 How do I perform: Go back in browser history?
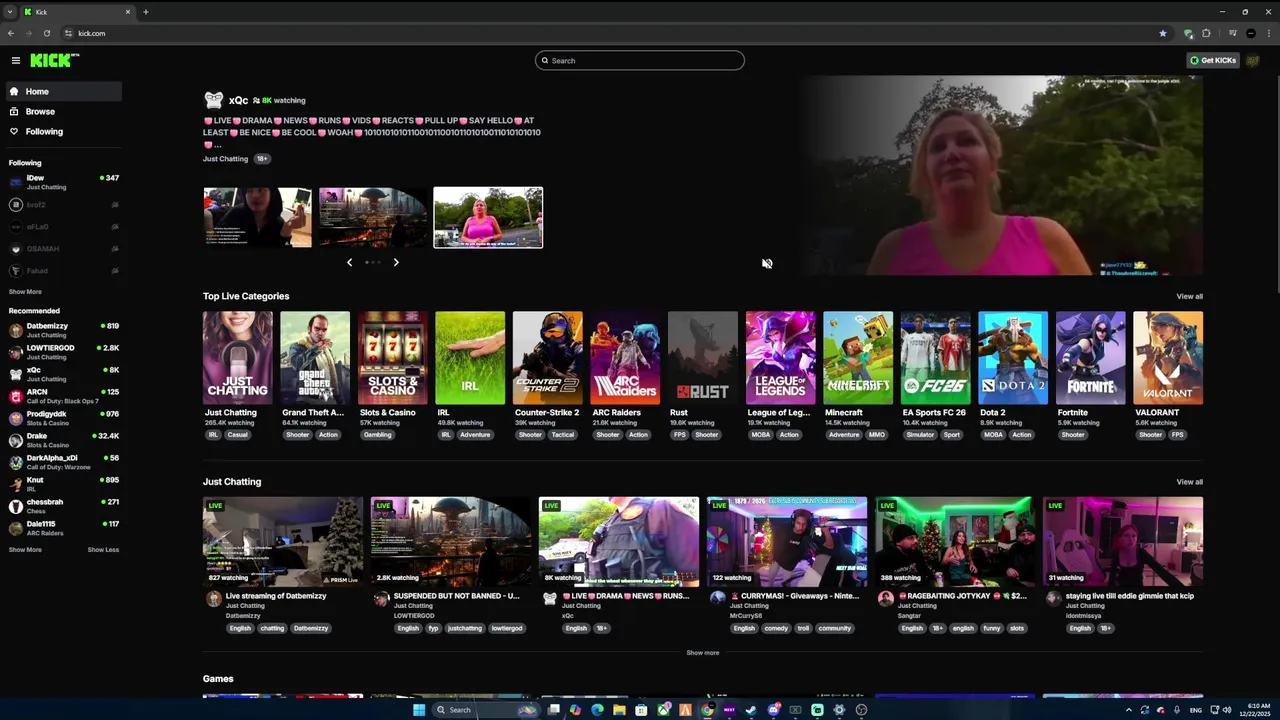point(11,33)
